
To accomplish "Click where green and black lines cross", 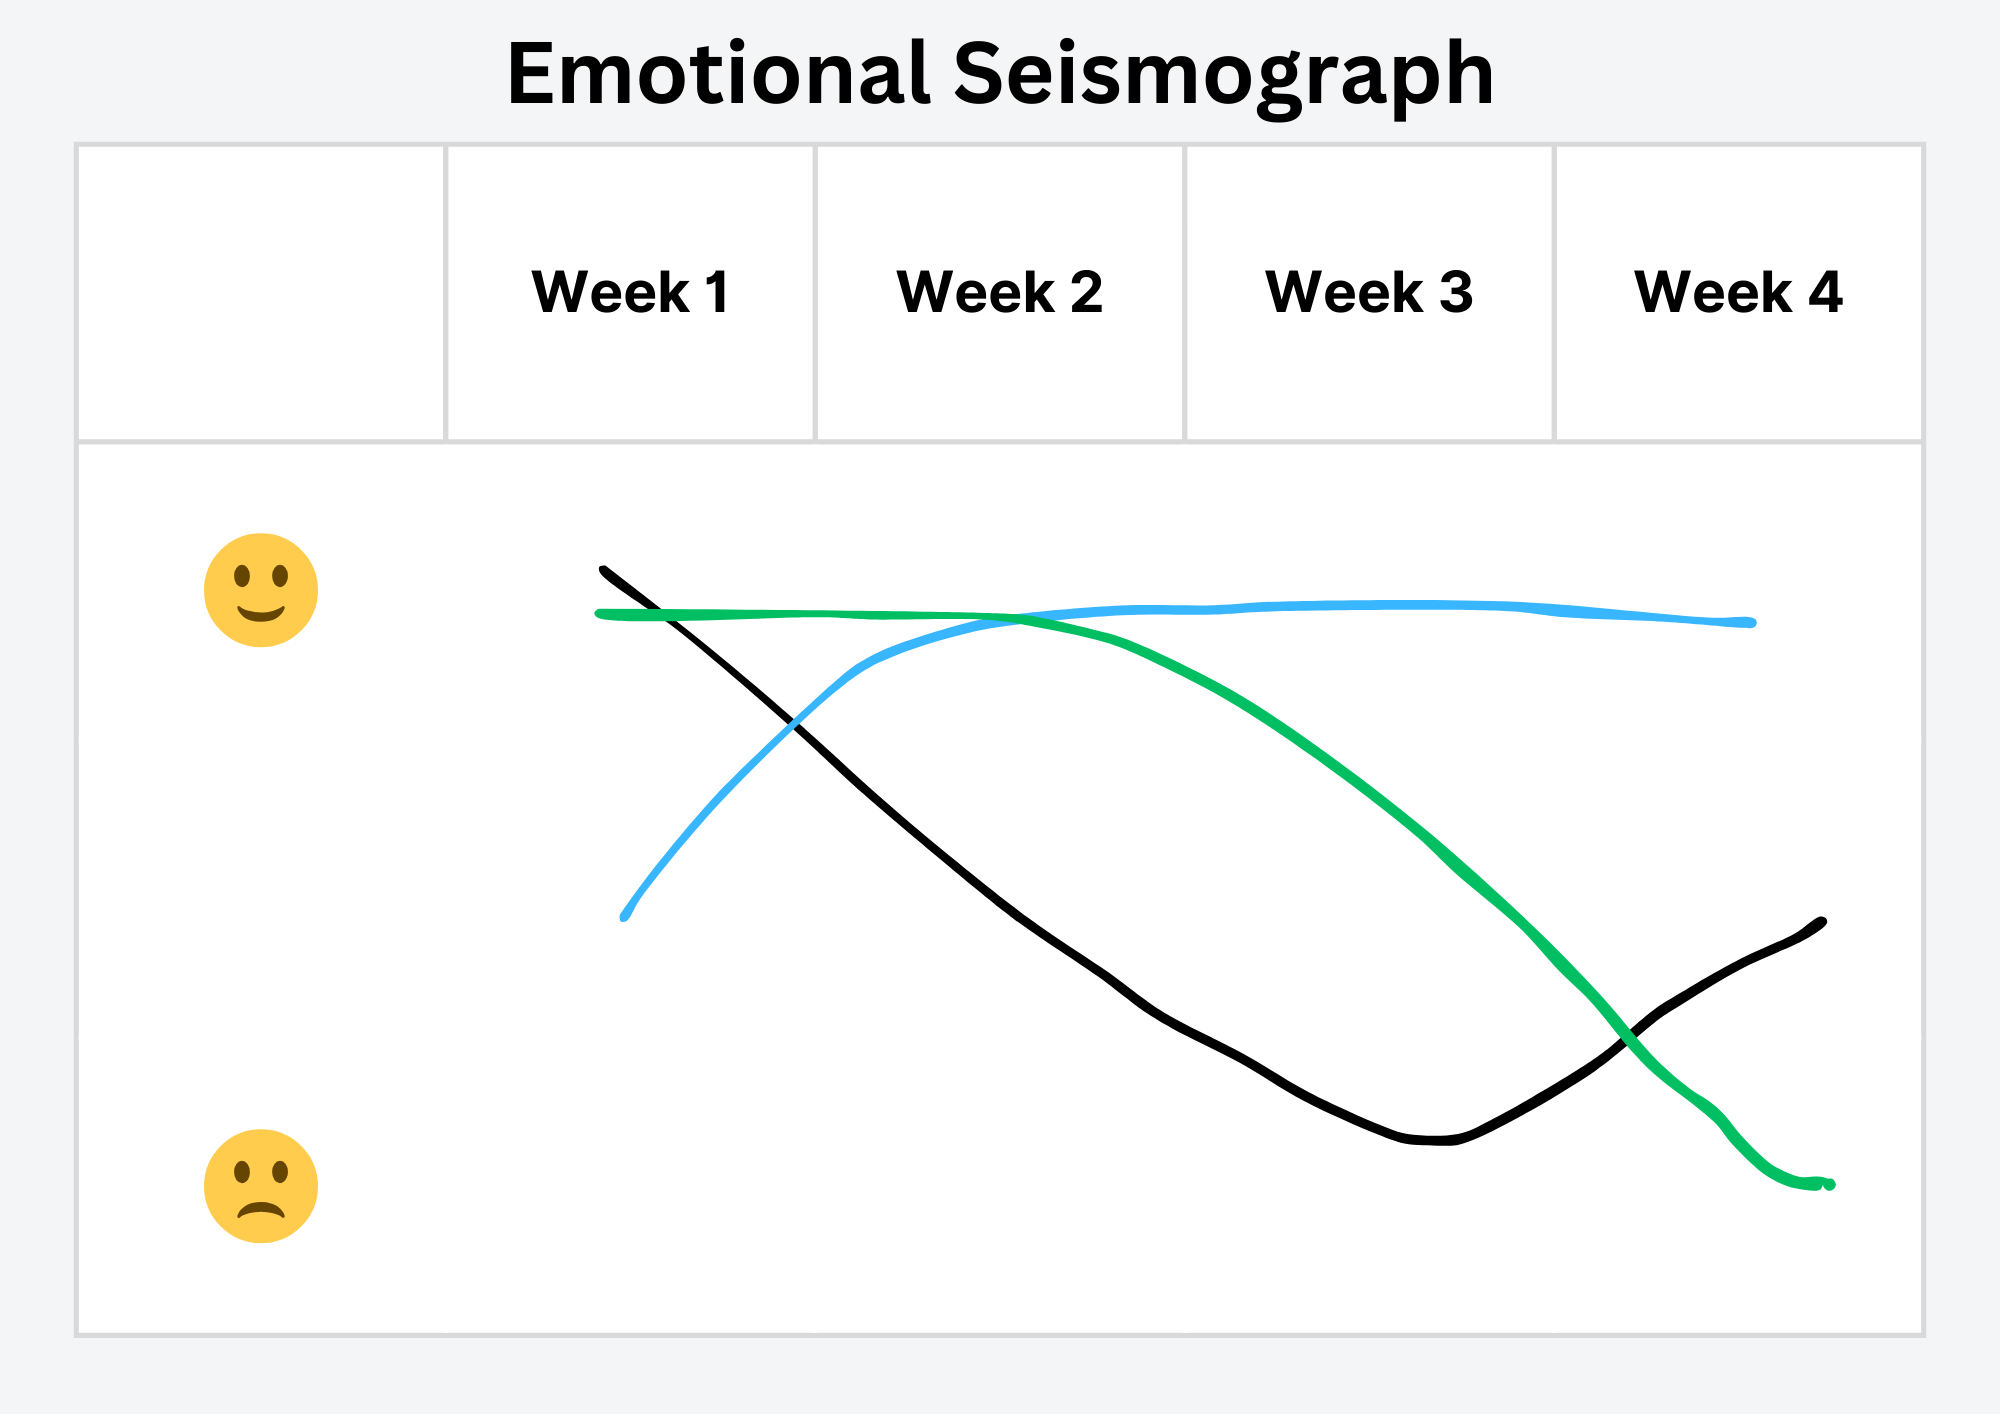I will point(1630,1036).
